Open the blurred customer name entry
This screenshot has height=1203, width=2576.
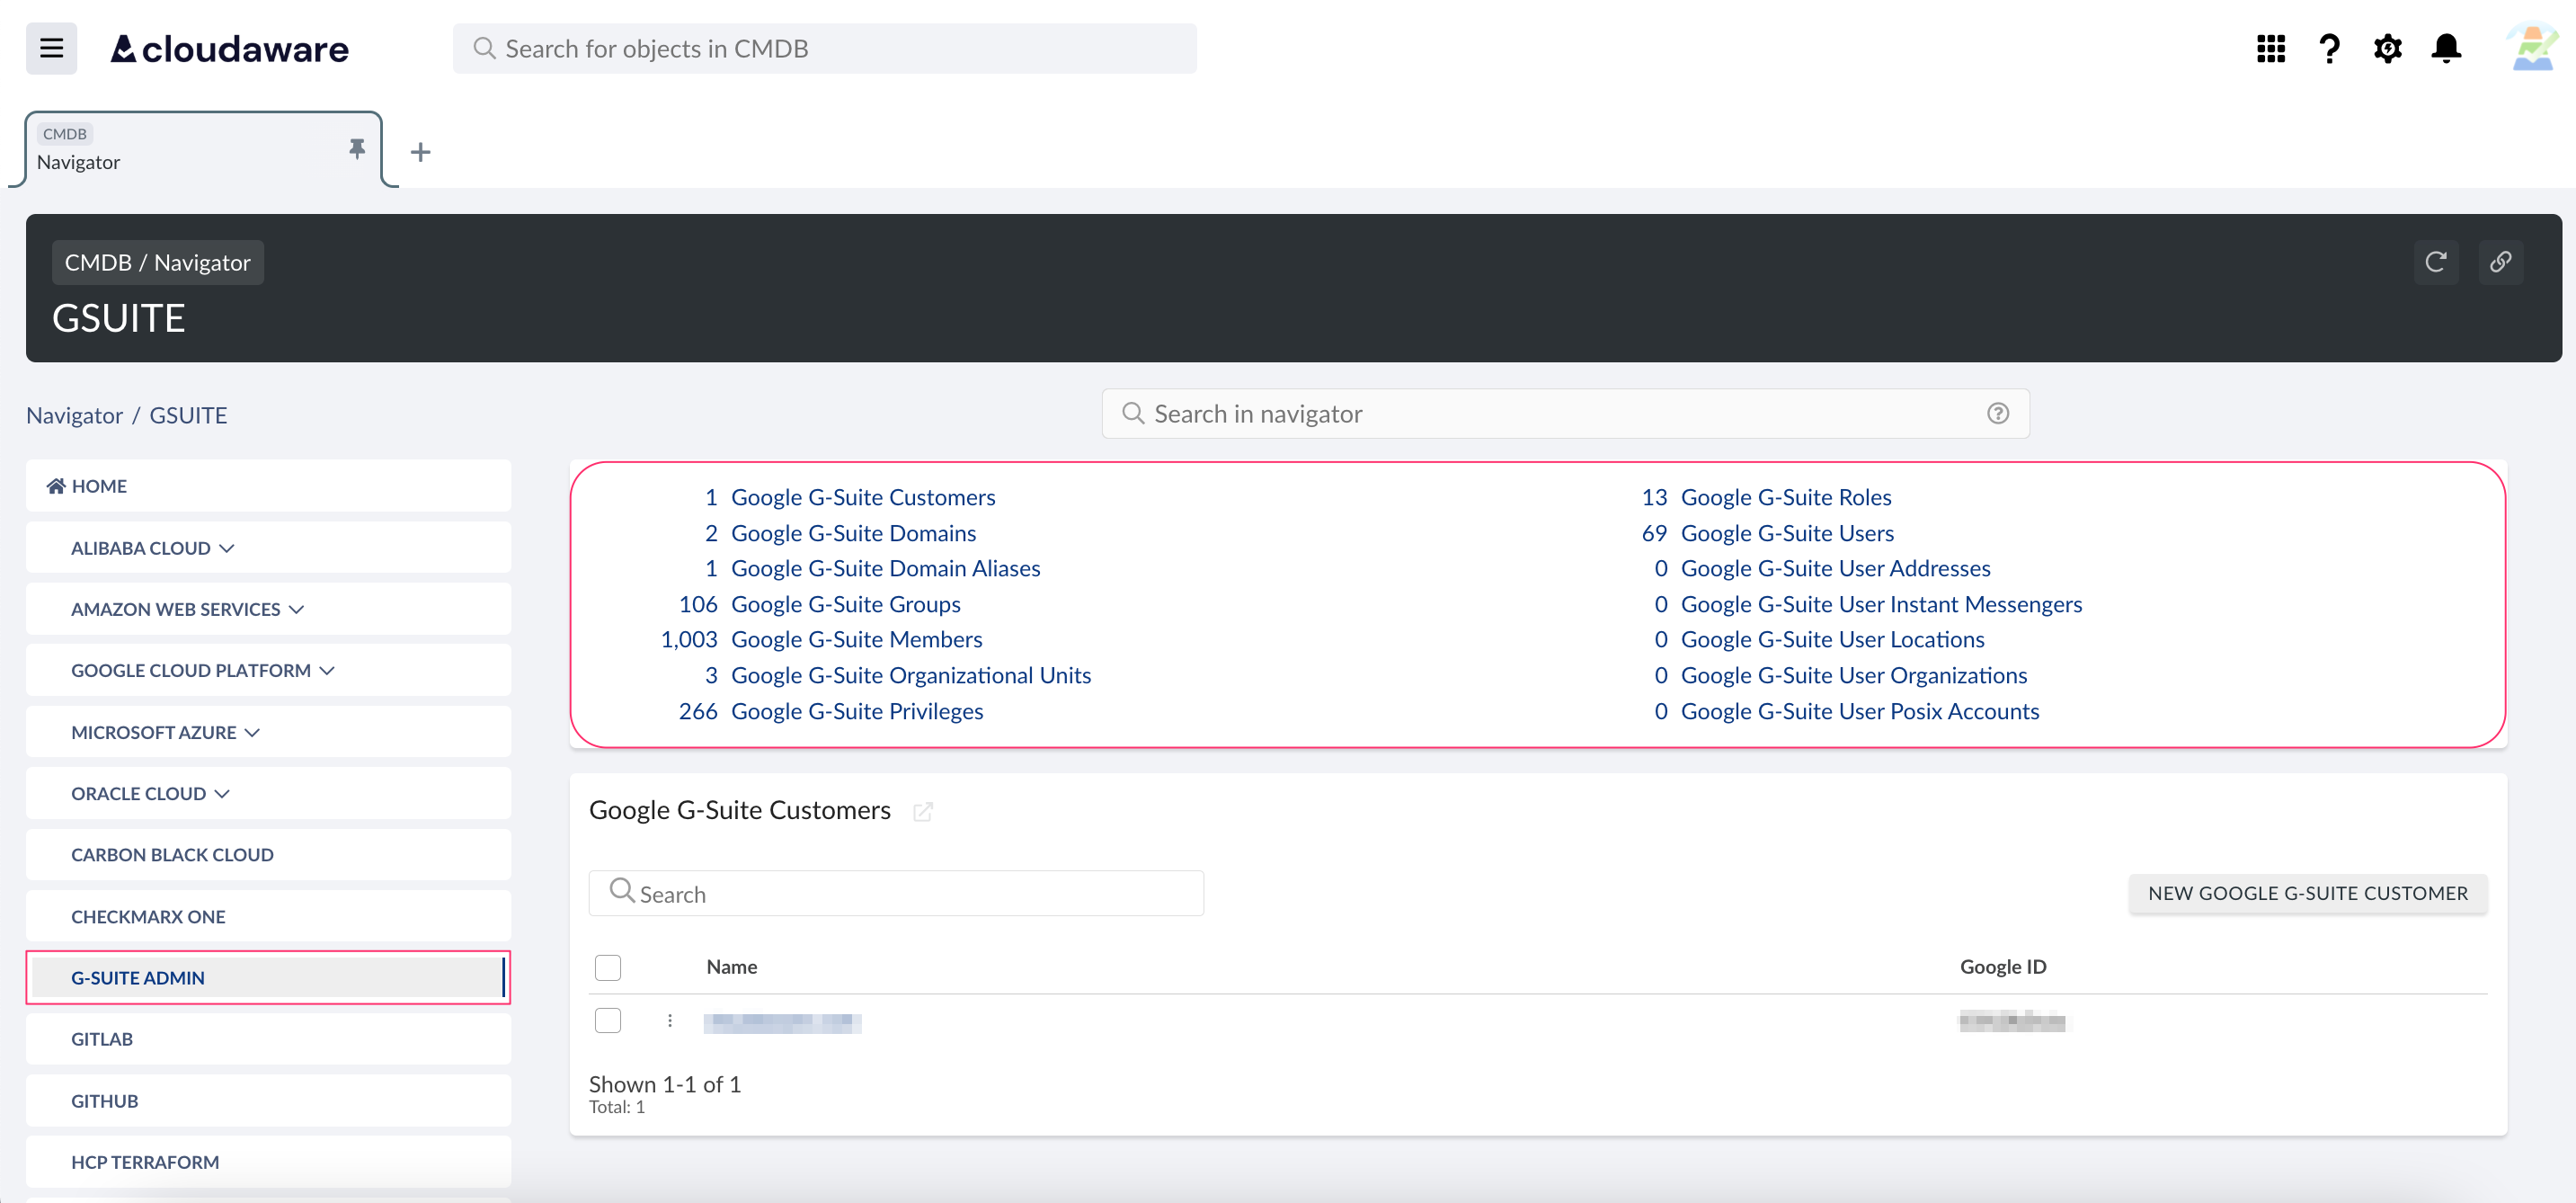point(782,1022)
